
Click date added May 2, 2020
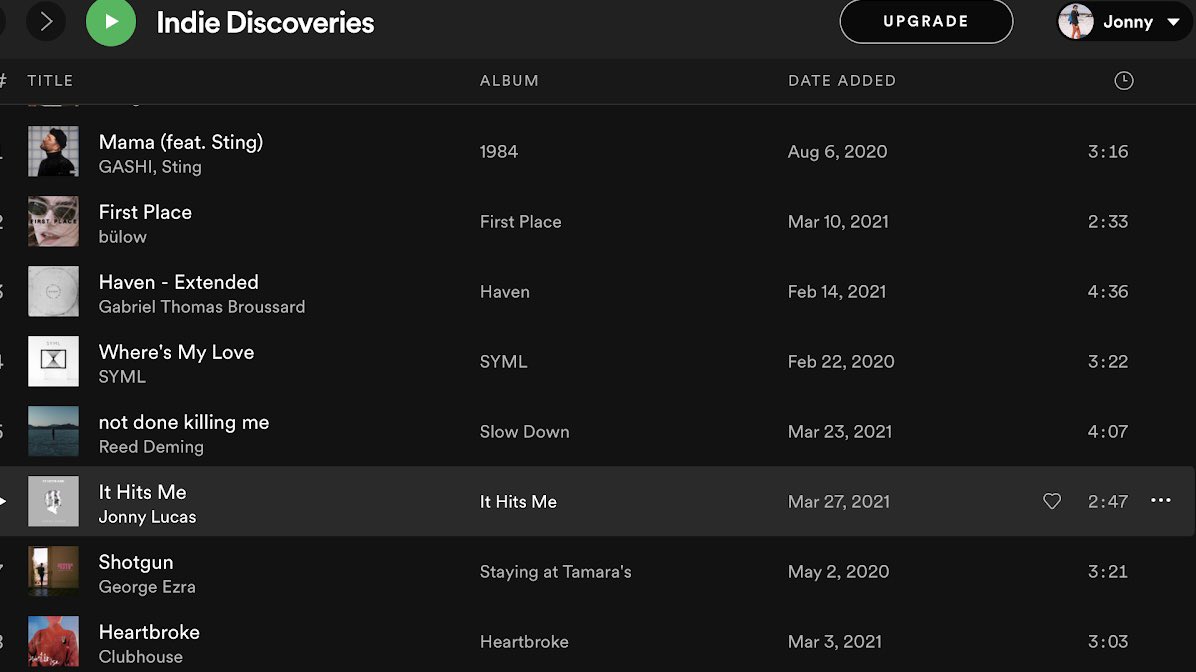pos(838,572)
